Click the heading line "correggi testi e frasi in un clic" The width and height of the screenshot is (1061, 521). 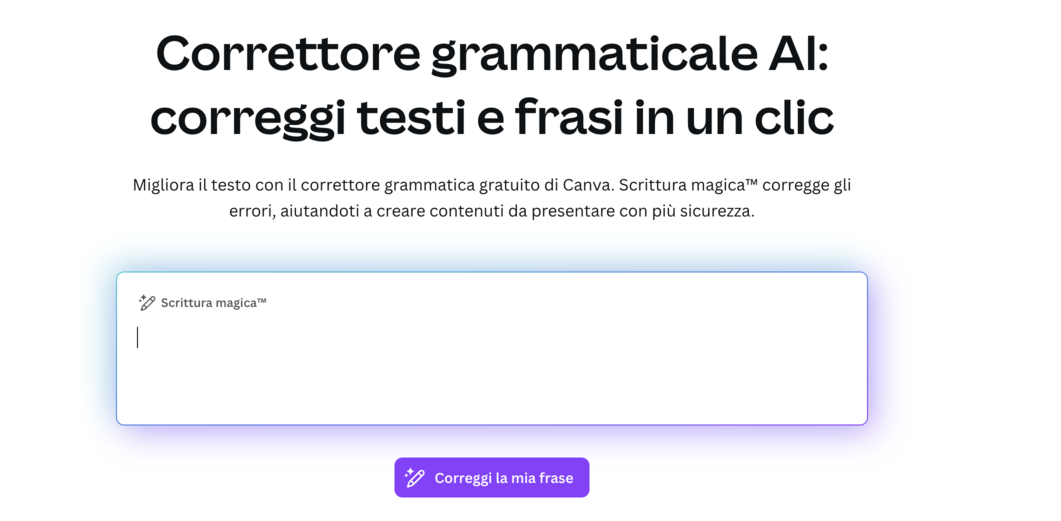click(492, 118)
